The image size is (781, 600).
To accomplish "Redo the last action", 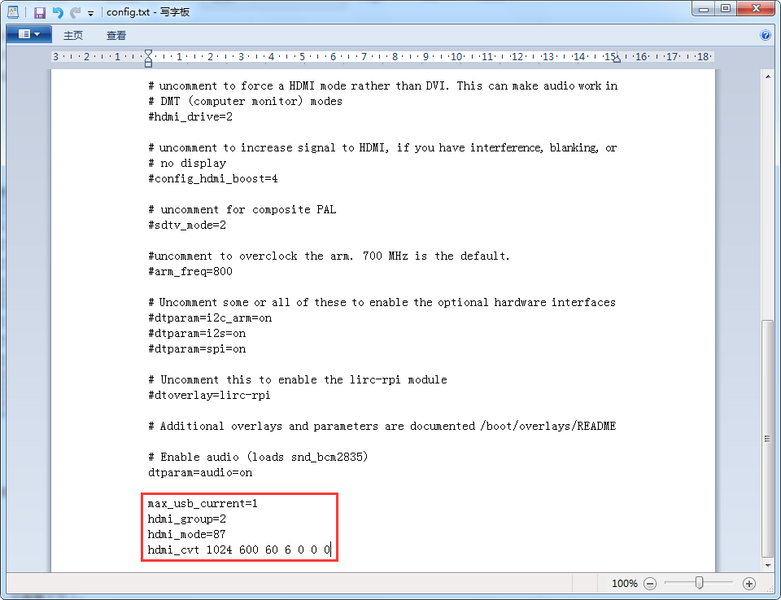I will click(x=75, y=12).
